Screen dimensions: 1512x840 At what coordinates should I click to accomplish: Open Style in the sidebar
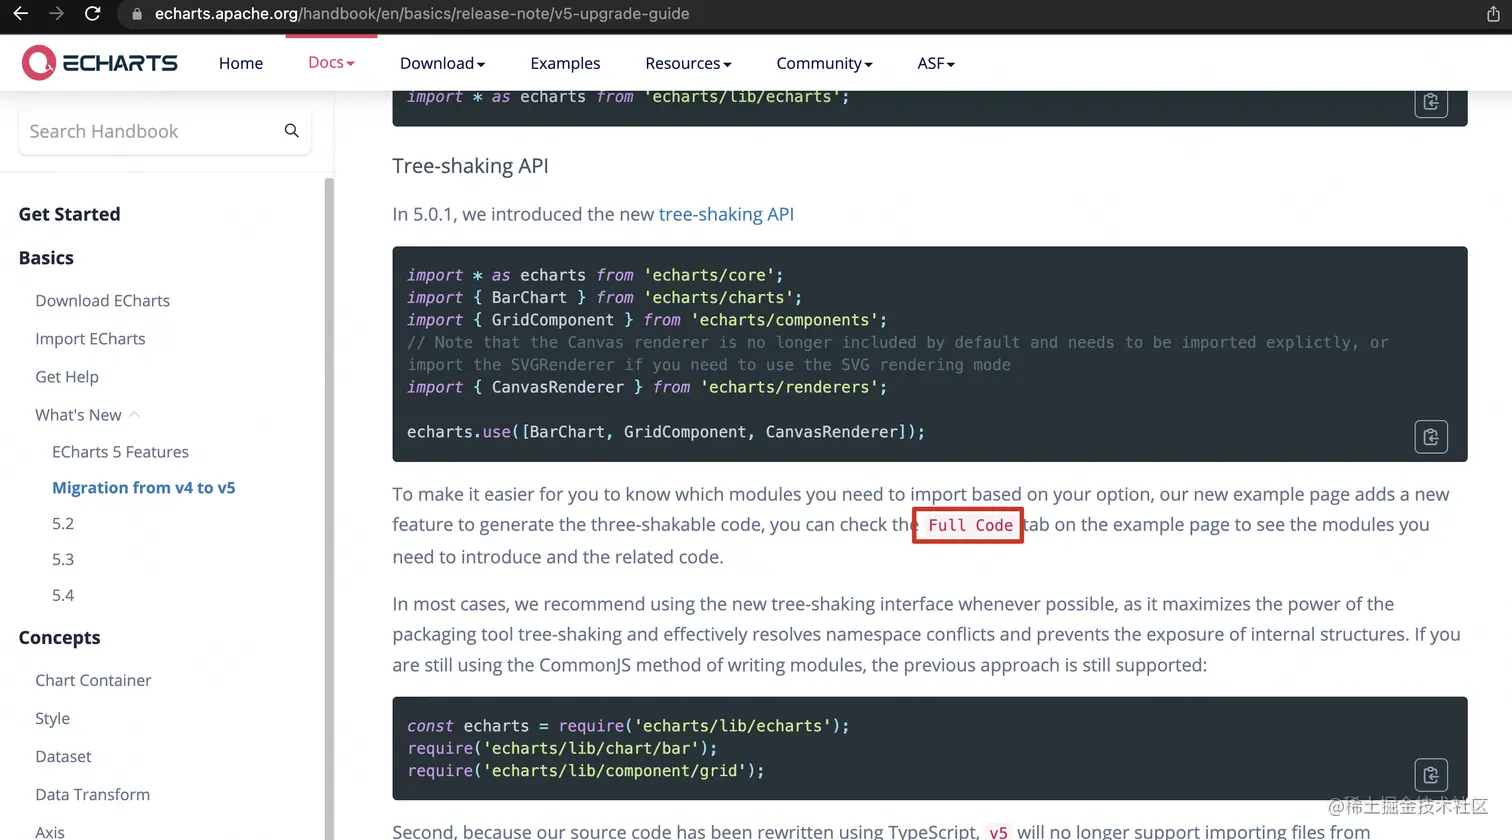[52, 719]
